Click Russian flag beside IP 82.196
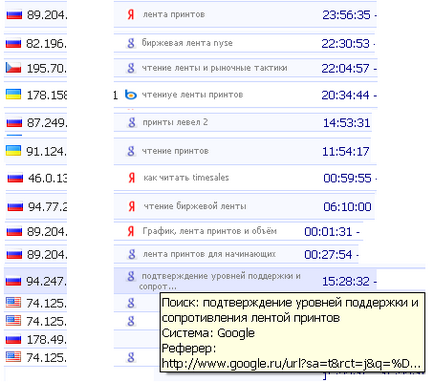 (x=13, y=44)
